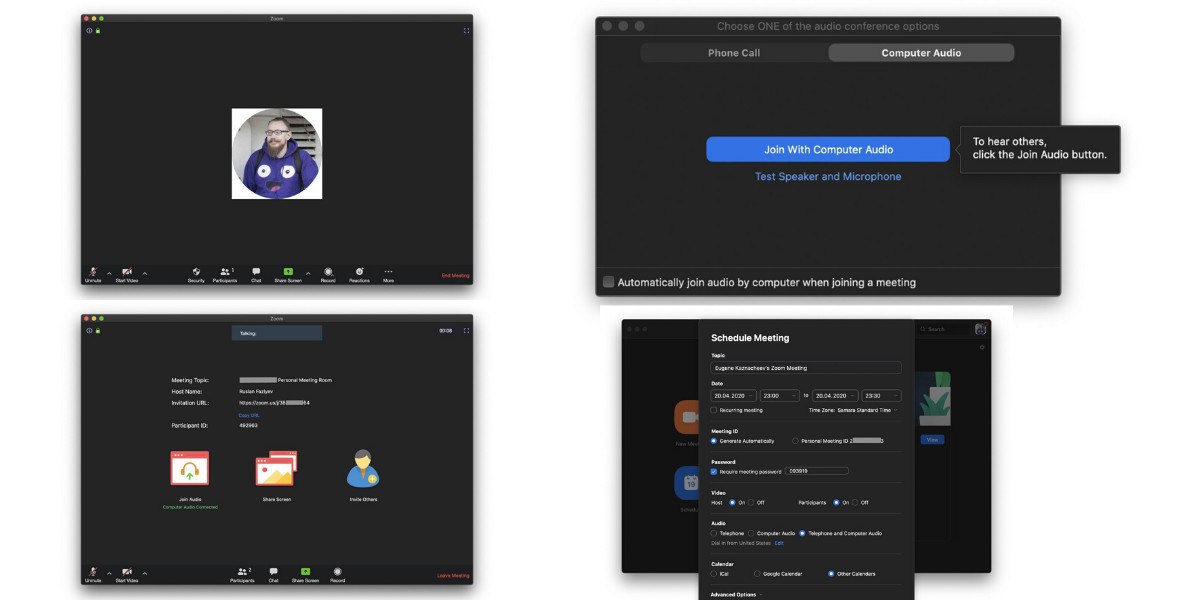Set Participants video to Off
Viewport: 1200px width, 600px height.
pos(855,502)
